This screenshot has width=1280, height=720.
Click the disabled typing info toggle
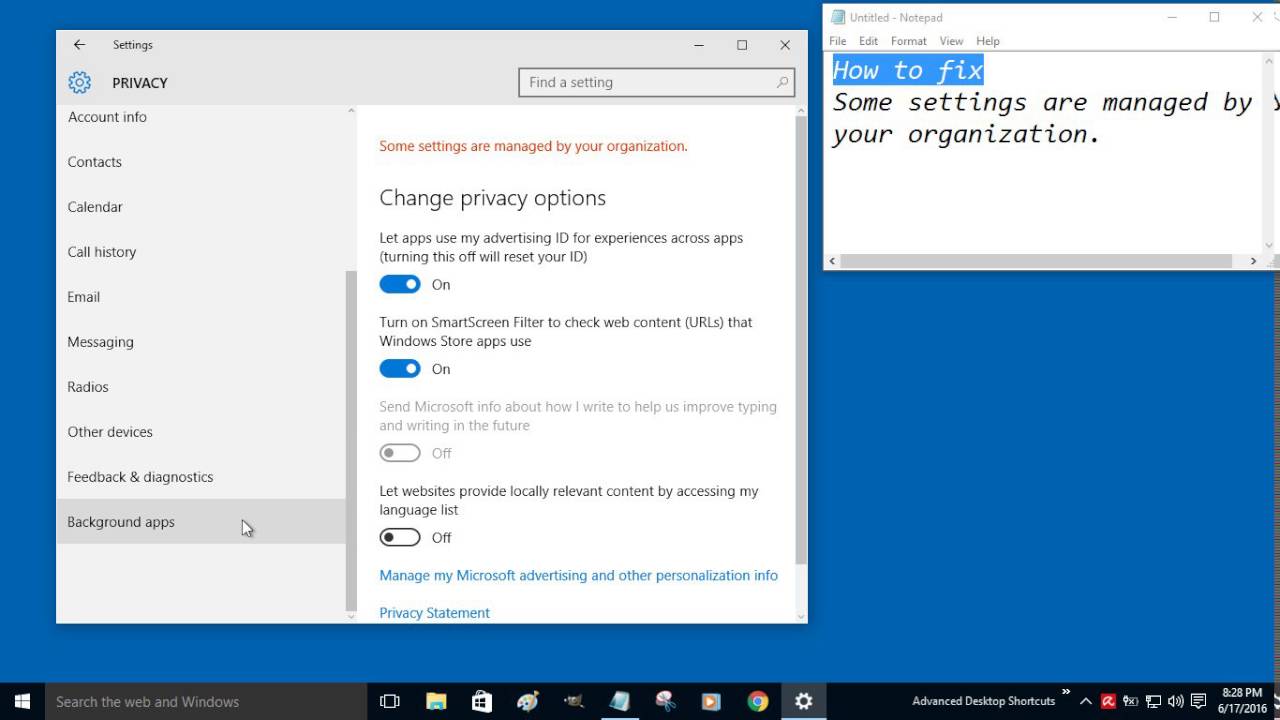tap(400, 453)
